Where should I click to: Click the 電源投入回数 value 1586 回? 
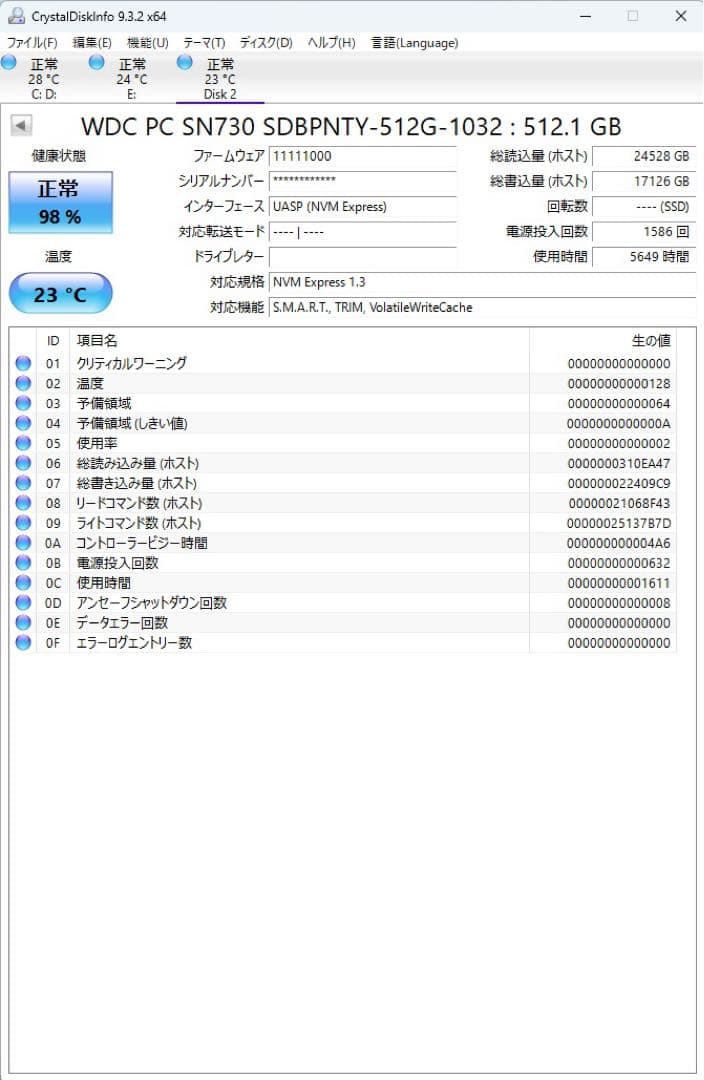pyautogui.click(x=643, y=231)
